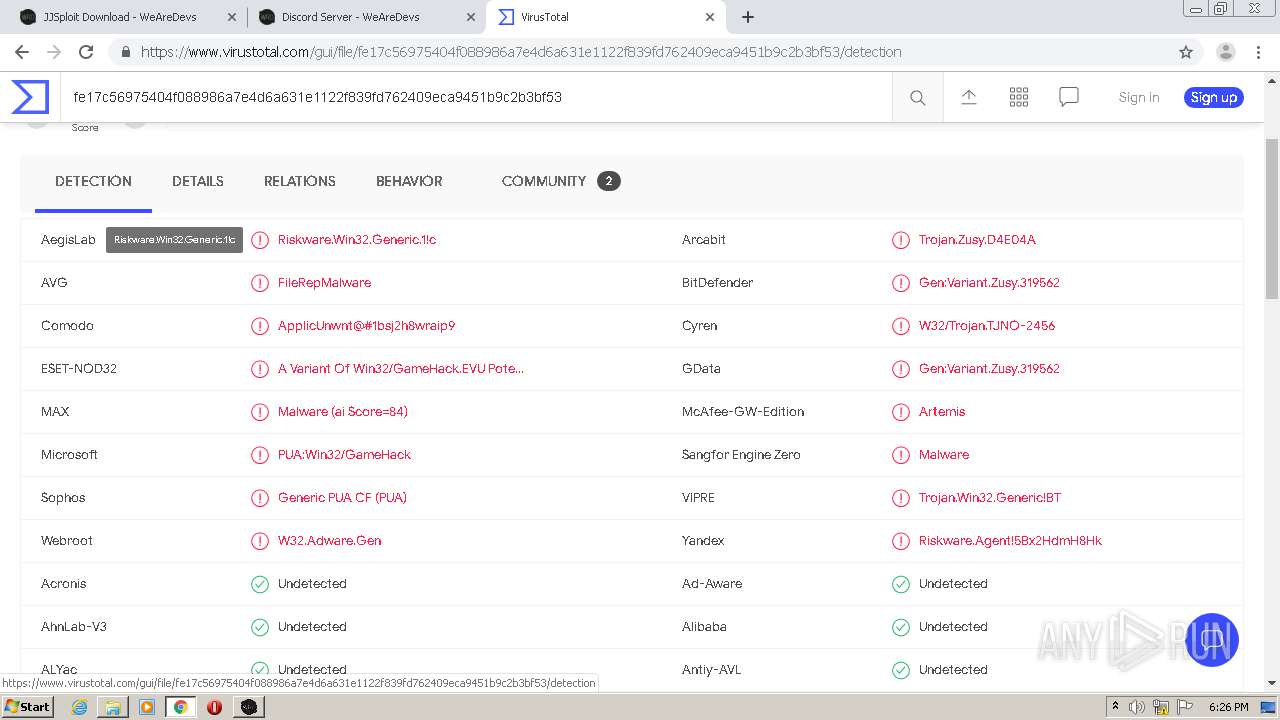This screenshot has width=1280, height=720.
Task: Switch to the Discord Server browser tab
Action: (x=365, y=17)
